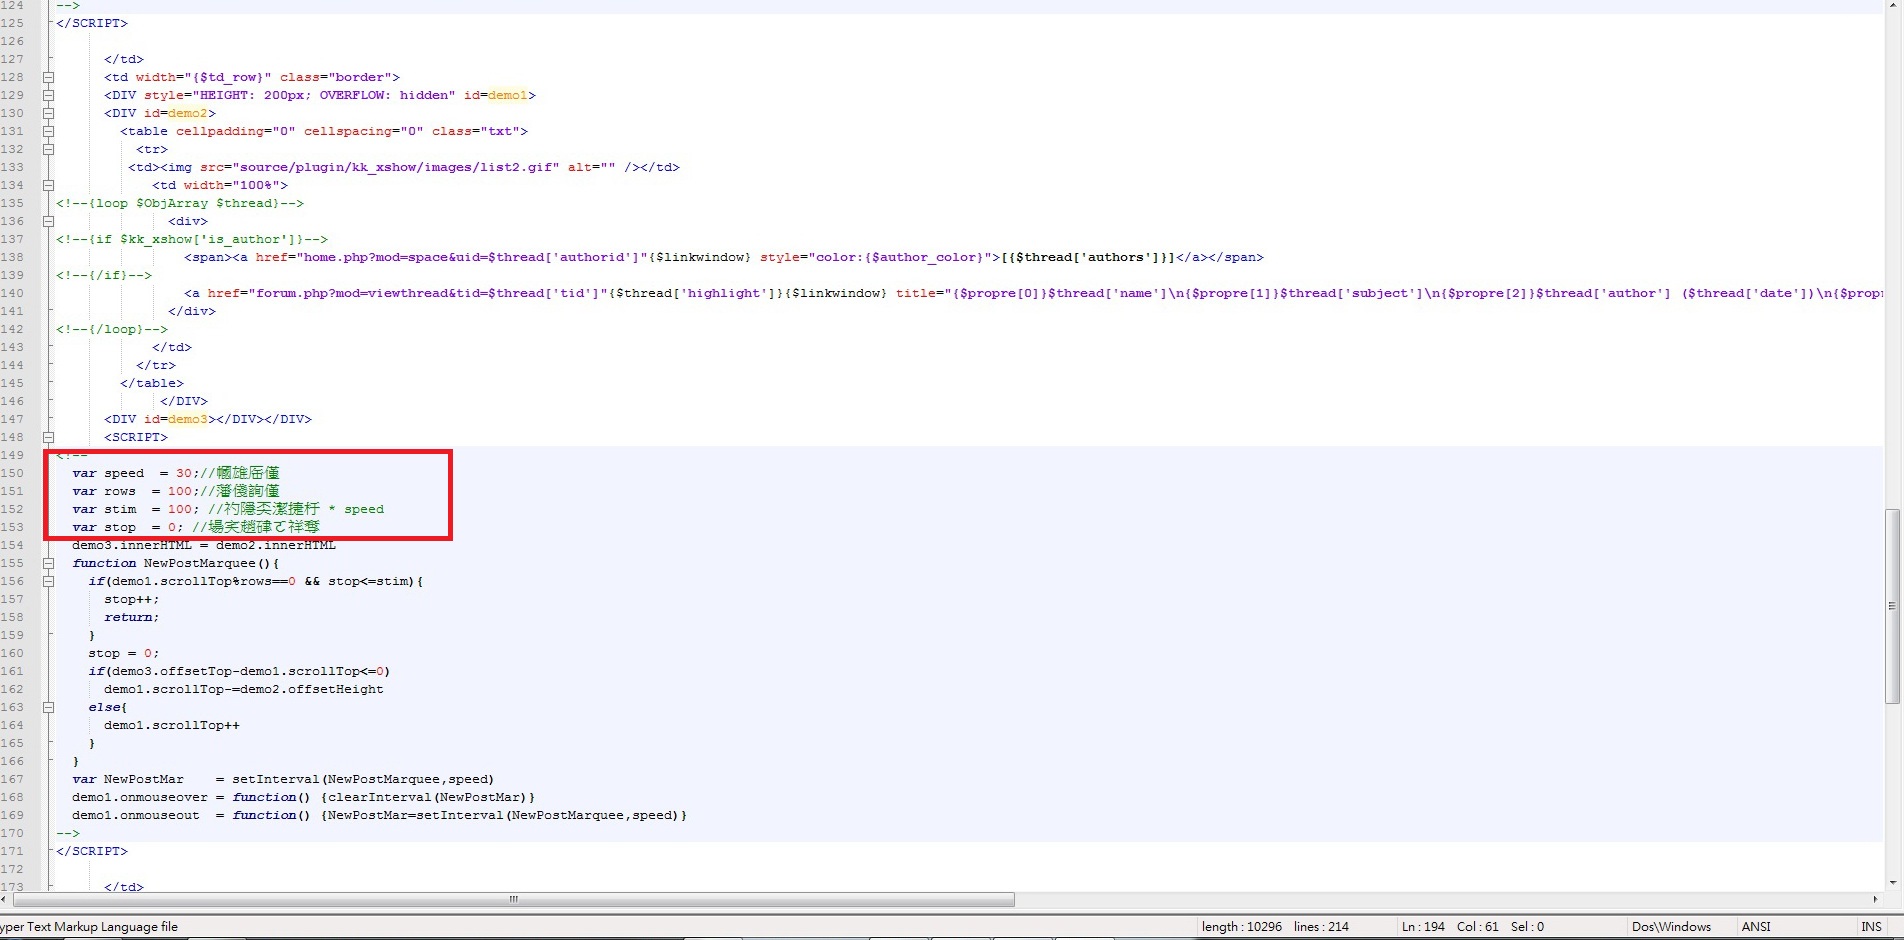Click the forum.php?mod=viewthread href line
Viewport: 1904px width, 940px height.
click(x=1033, y=293)
